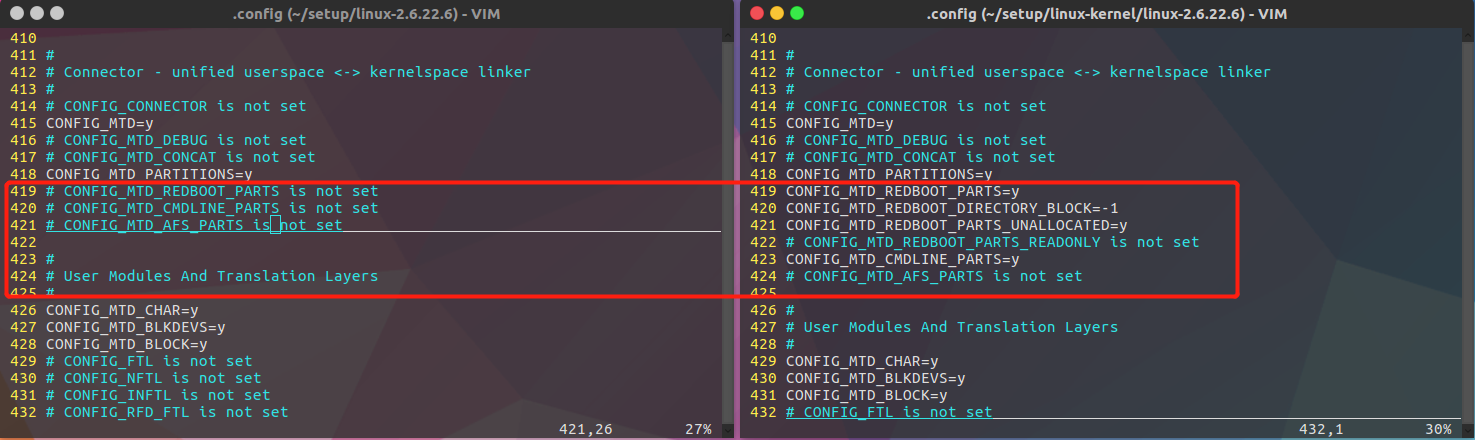Click CONFIG_MTD_PARTITIONS=y in left window
Viewport: 1475px width, 440px height.
149,174
